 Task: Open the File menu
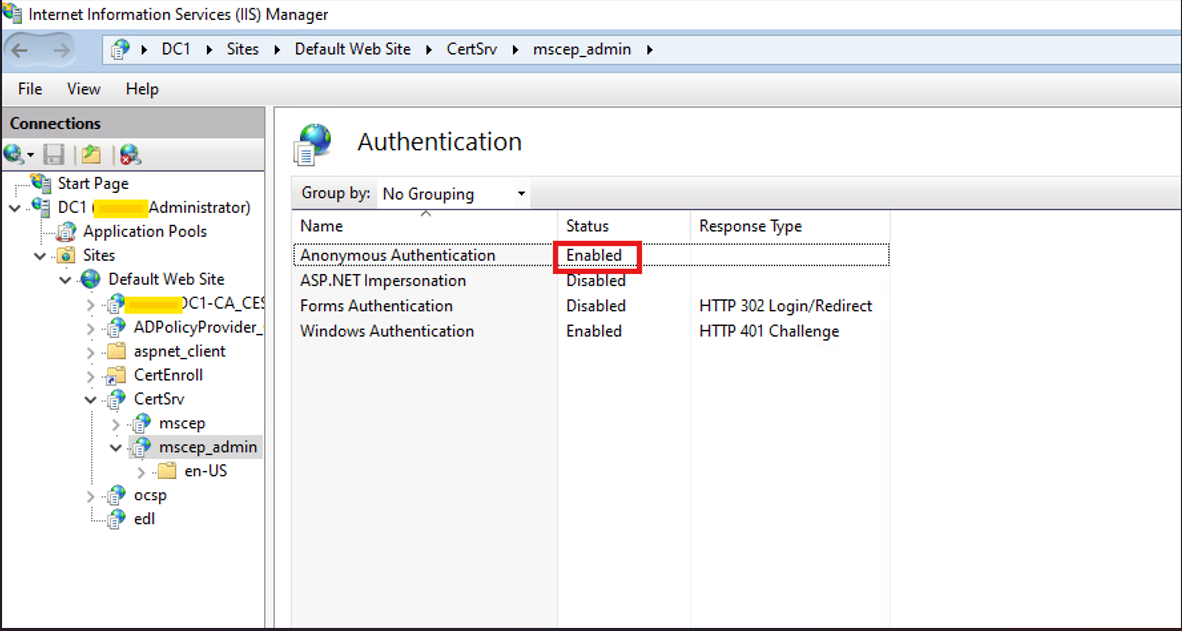(30, 89)
